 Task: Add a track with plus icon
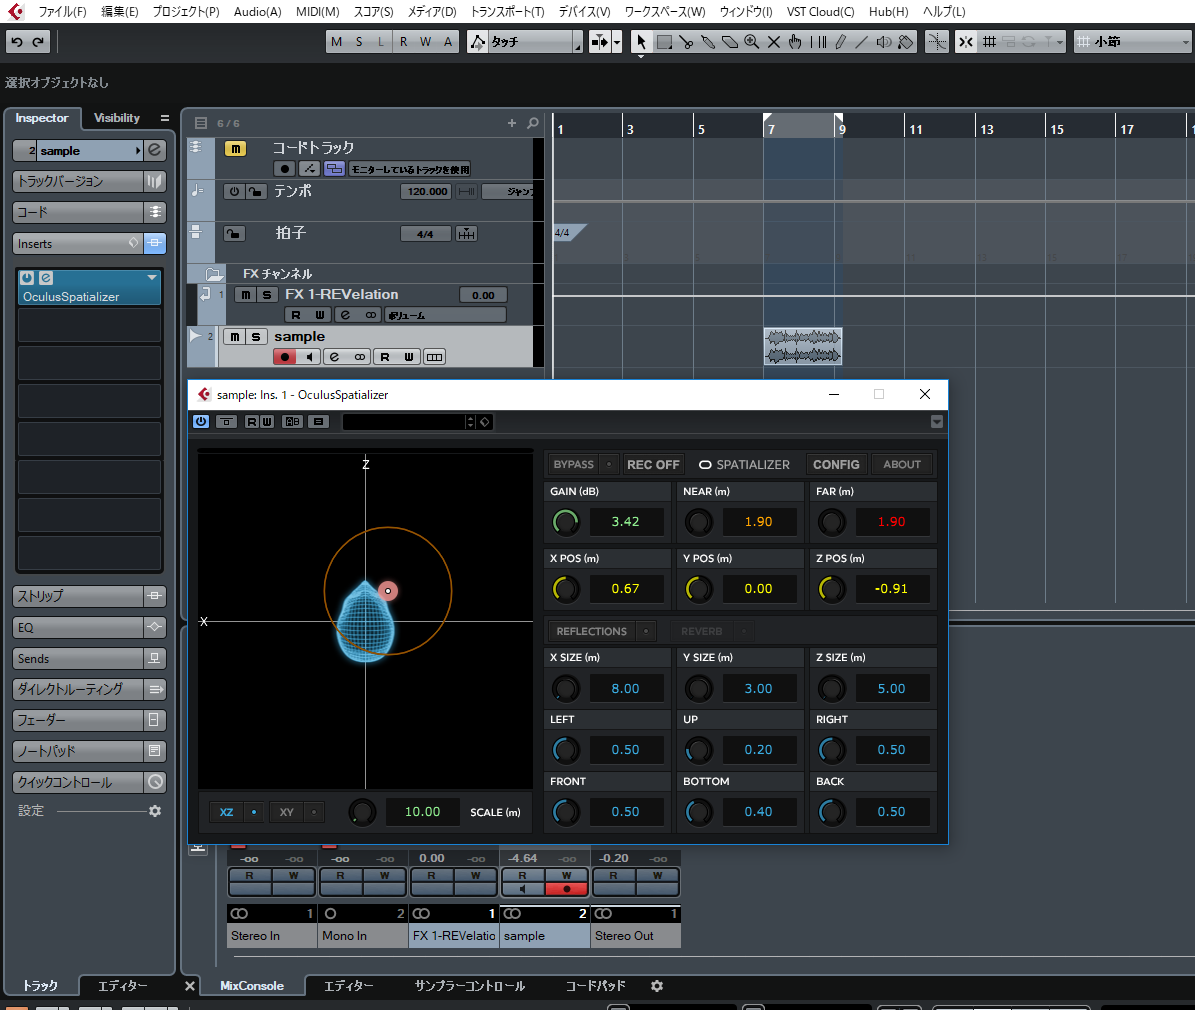511,123
